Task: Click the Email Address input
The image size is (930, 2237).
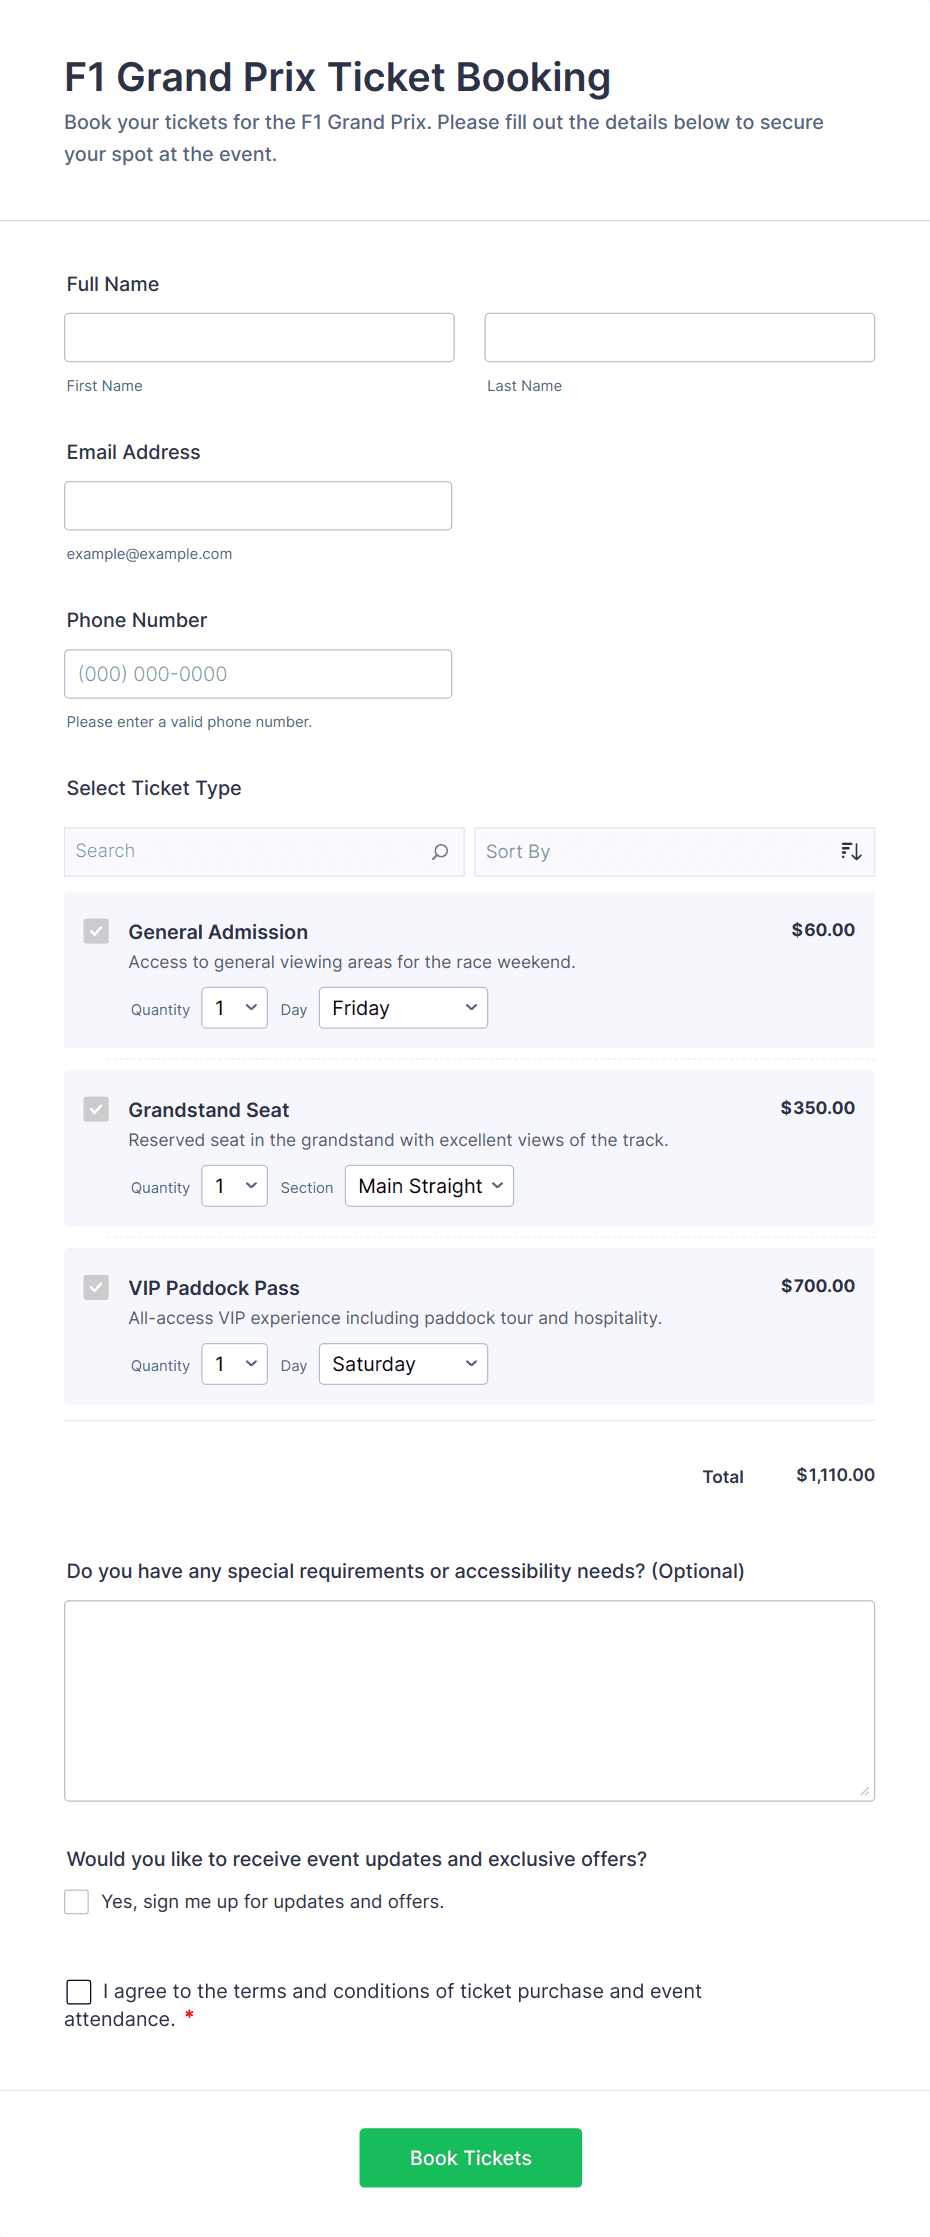Action: click(258, 506)
